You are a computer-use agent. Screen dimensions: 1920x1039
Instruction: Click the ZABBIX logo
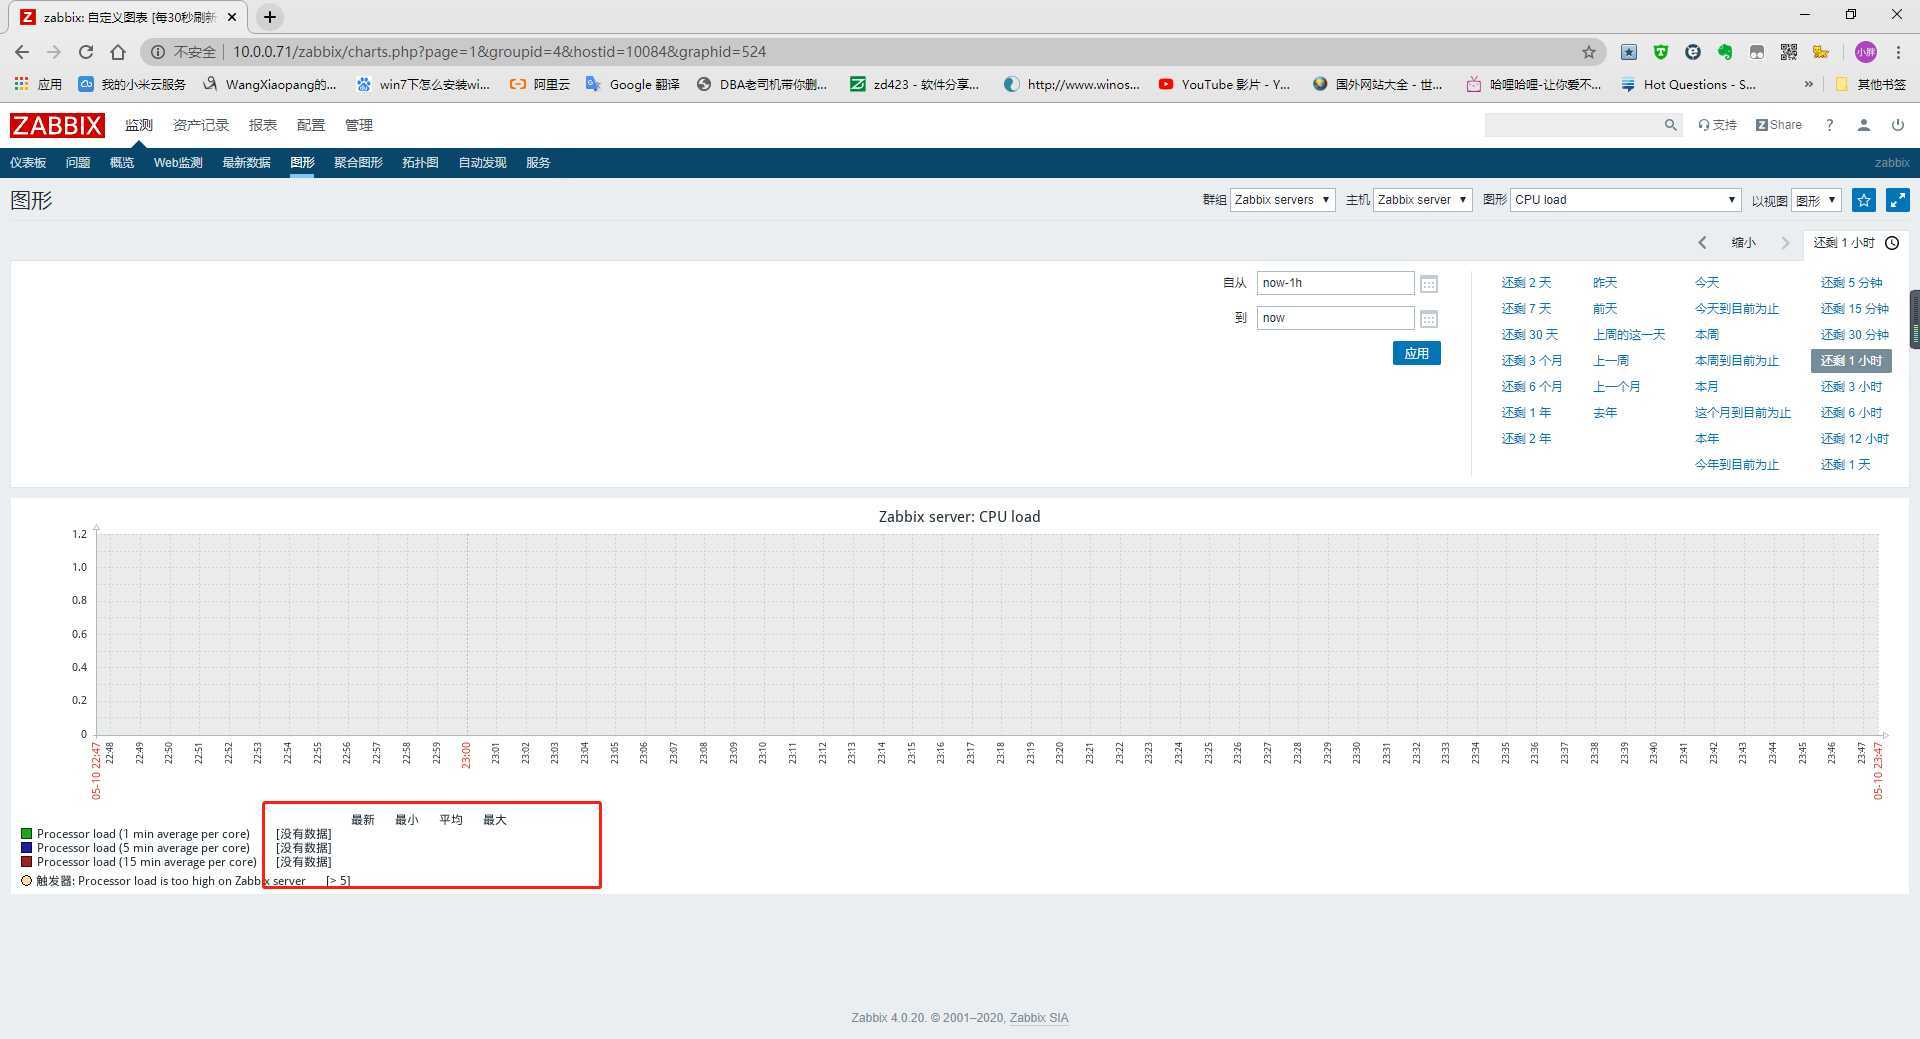tap(57, 125)
